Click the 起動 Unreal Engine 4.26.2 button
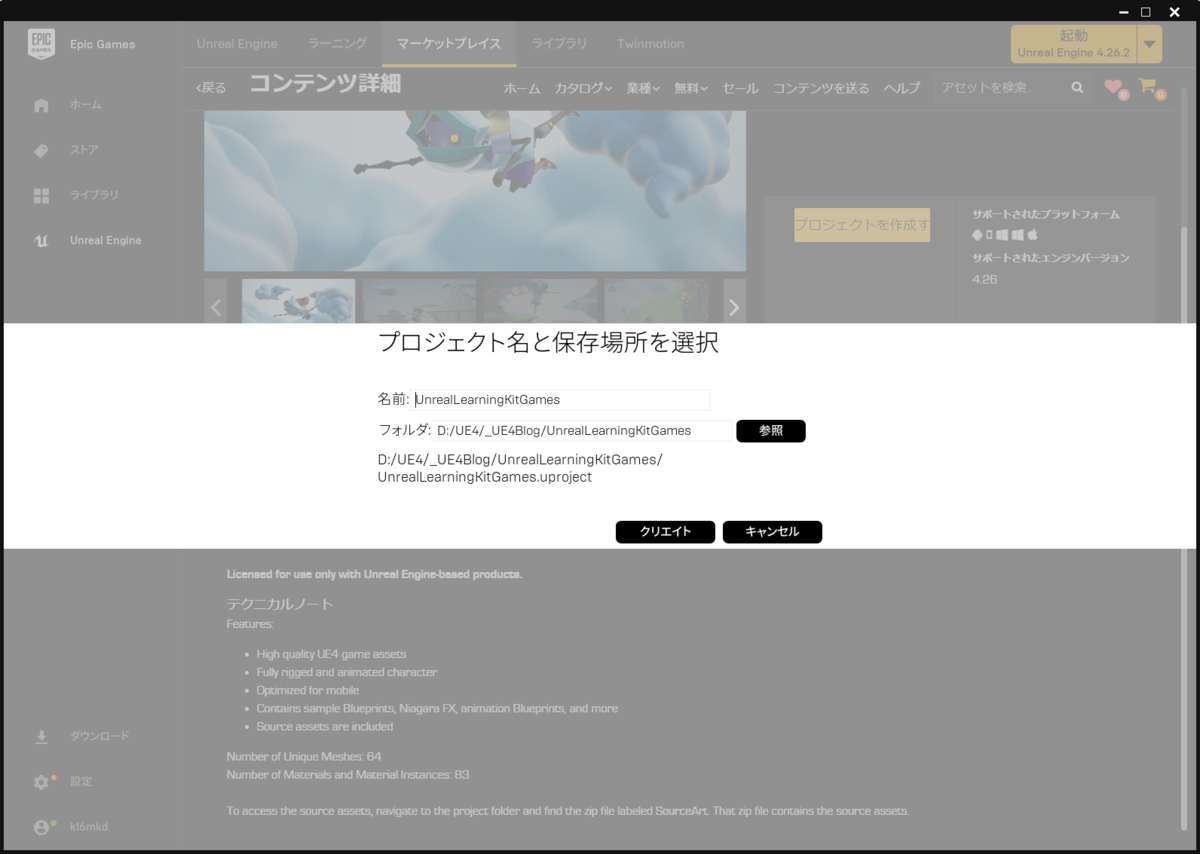The image size is (1200, 854). [x=1073, y=44]
